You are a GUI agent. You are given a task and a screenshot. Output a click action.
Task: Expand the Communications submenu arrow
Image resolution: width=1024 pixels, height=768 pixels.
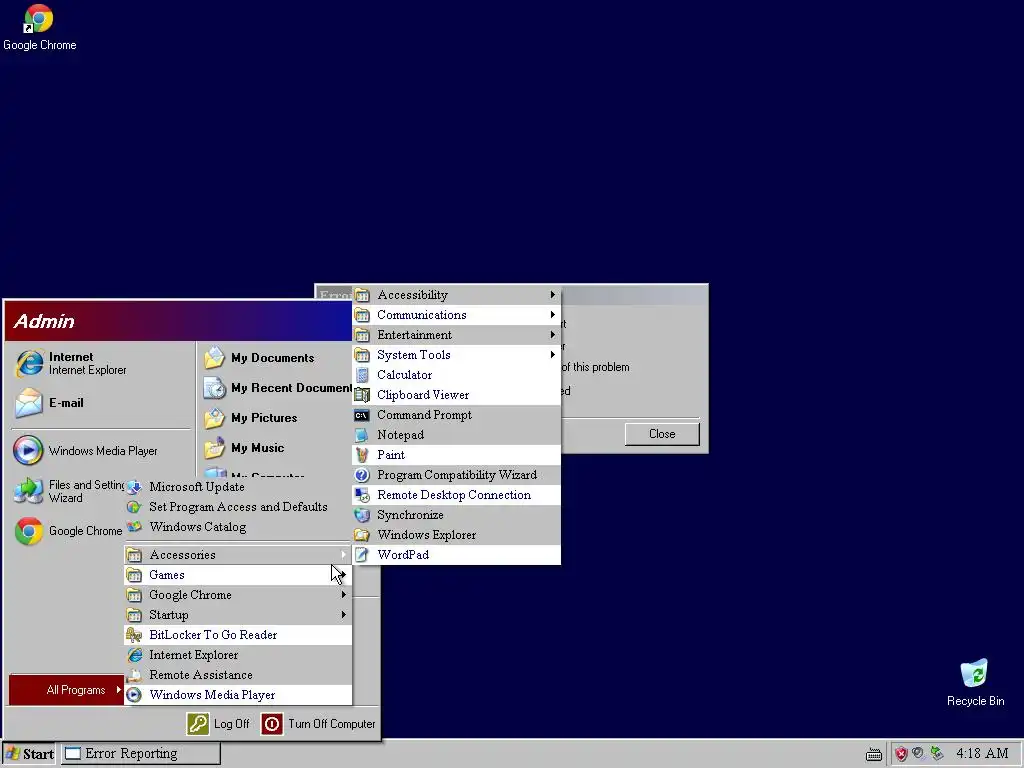(x=552, y=315)
